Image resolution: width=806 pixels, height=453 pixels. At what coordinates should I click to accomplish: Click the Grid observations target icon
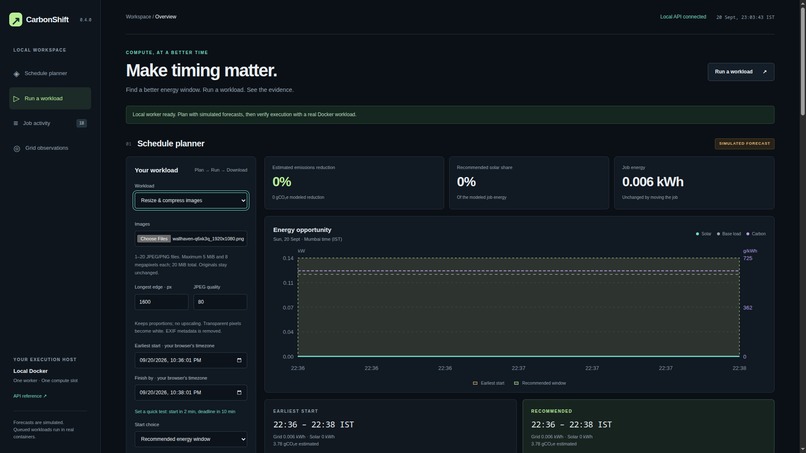point(17,149)
